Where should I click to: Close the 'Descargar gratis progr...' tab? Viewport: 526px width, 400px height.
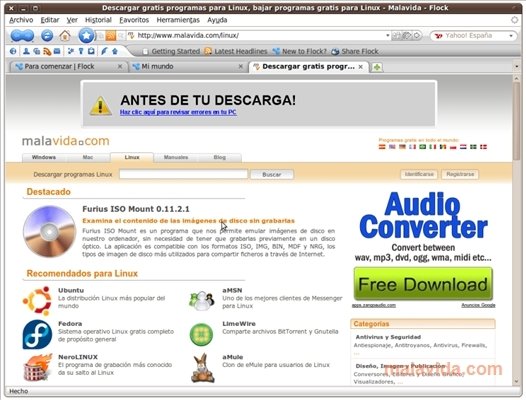361,67
